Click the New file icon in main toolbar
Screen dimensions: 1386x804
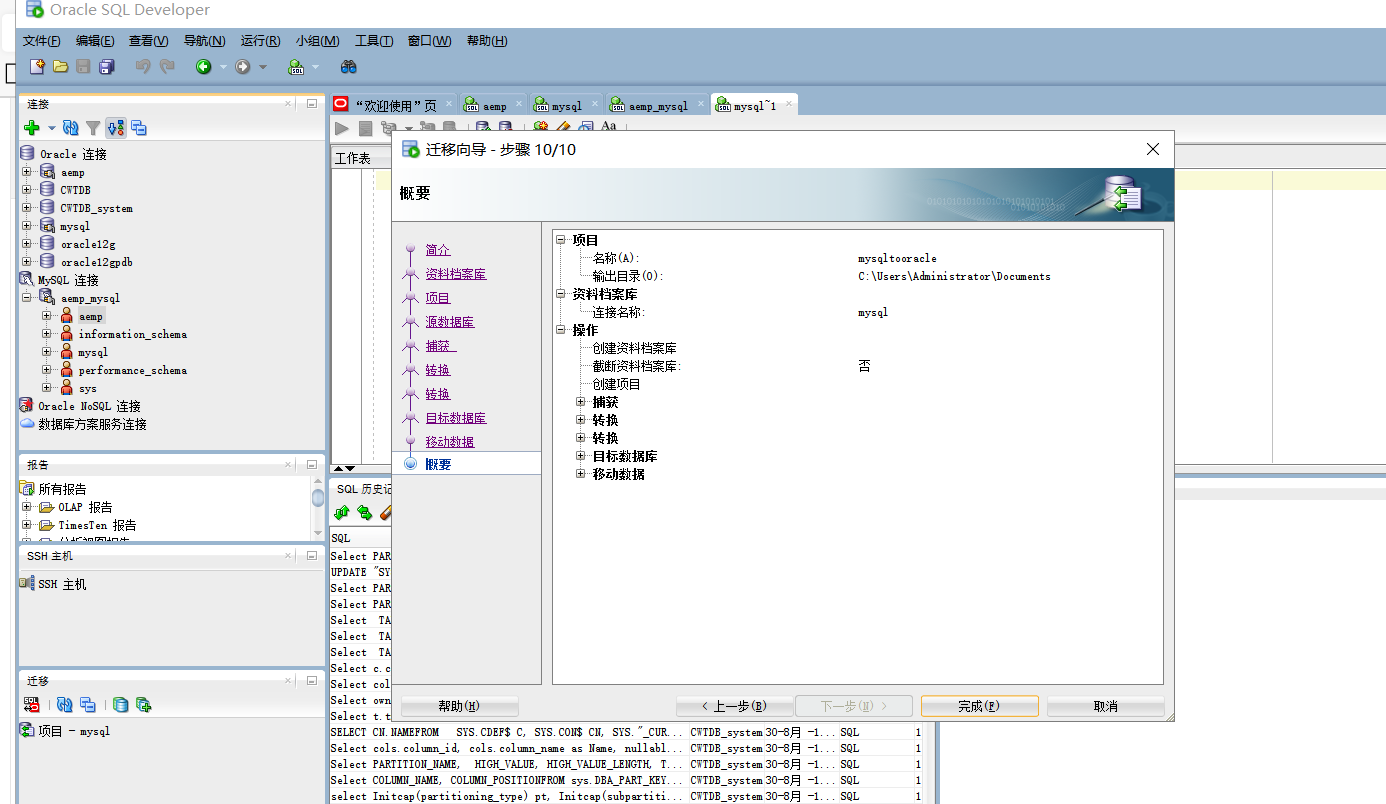37,67
